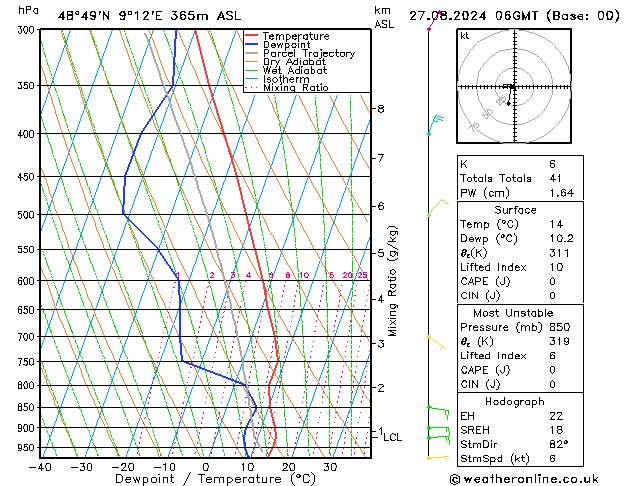Click the '5' km altitude label

pos(381,253)
